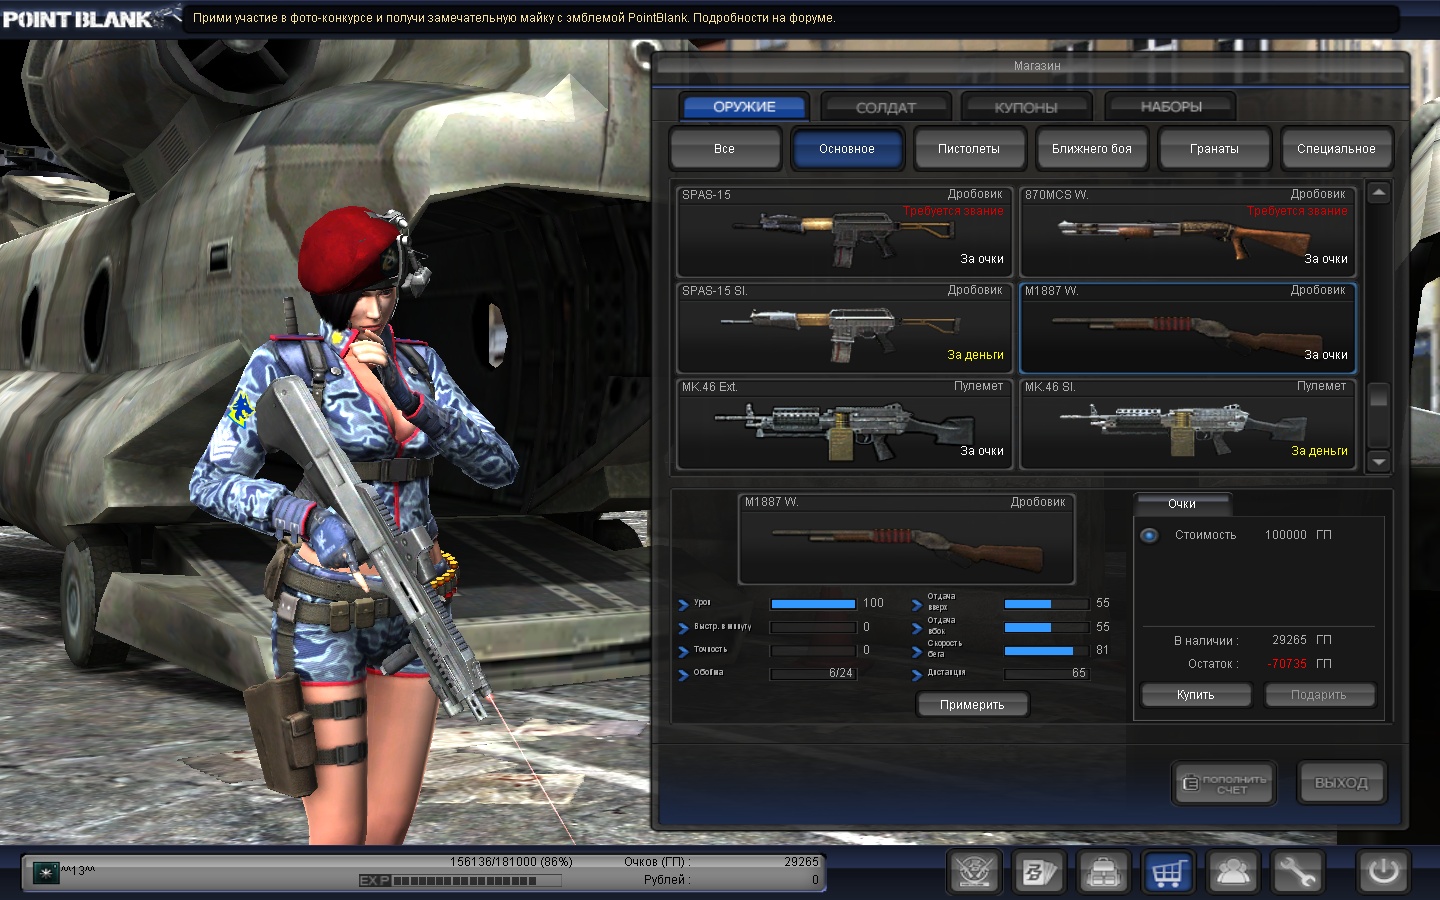Open the friends community icon
The width and height of the screenshot is (1440, 900).
click(x=1232, y=872)
